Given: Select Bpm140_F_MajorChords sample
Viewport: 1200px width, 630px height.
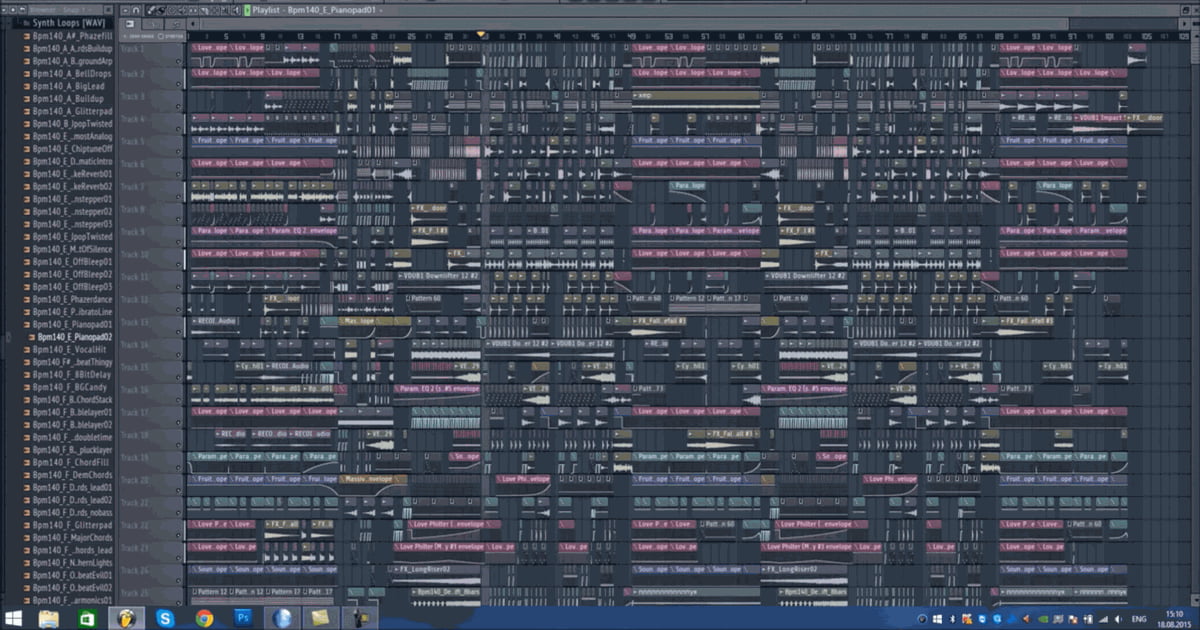Looking at the screenshot, I should (x=70, y=537).
